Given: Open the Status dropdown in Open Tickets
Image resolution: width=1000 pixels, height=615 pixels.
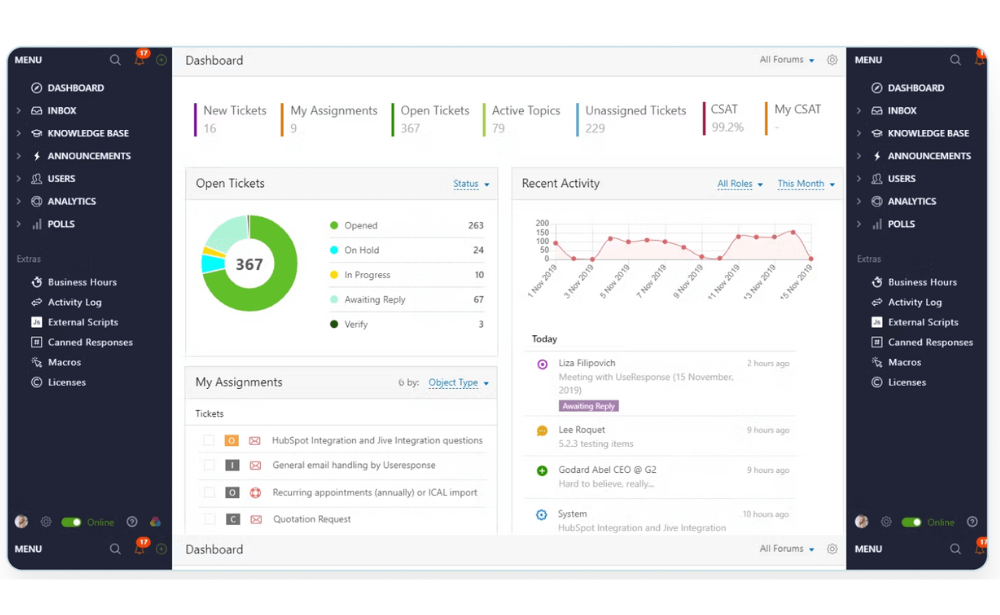Looking at the screenshot, I should (471, 184).
